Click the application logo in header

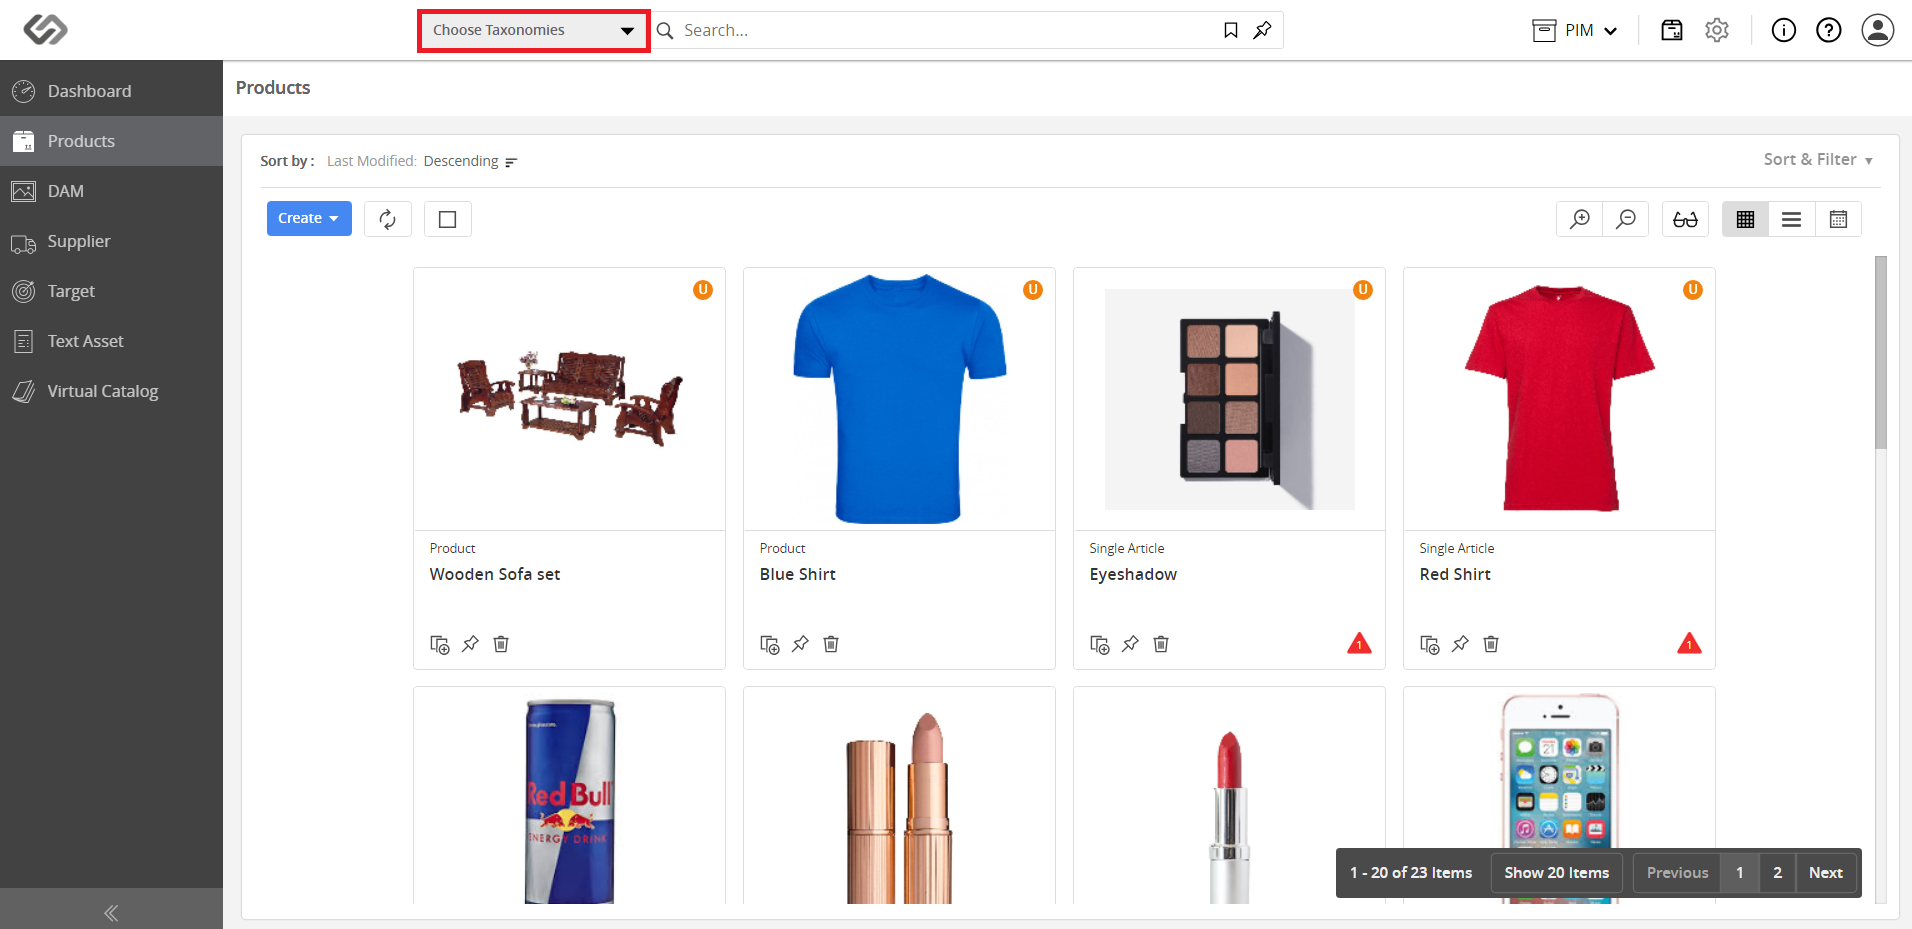tap(45, 30)
